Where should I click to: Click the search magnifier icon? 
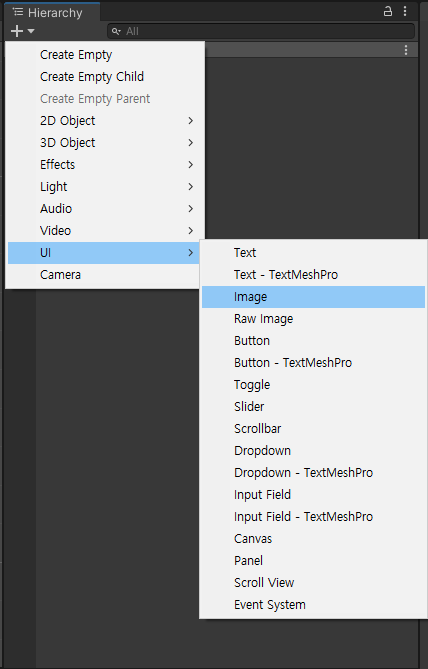pos(116,31)
